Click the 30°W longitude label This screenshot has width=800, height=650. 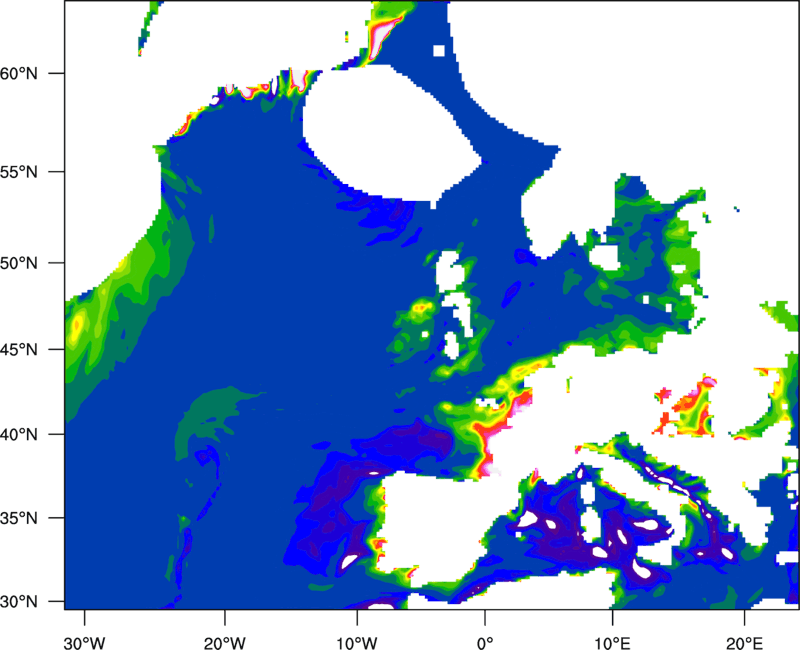click(85, 643)
